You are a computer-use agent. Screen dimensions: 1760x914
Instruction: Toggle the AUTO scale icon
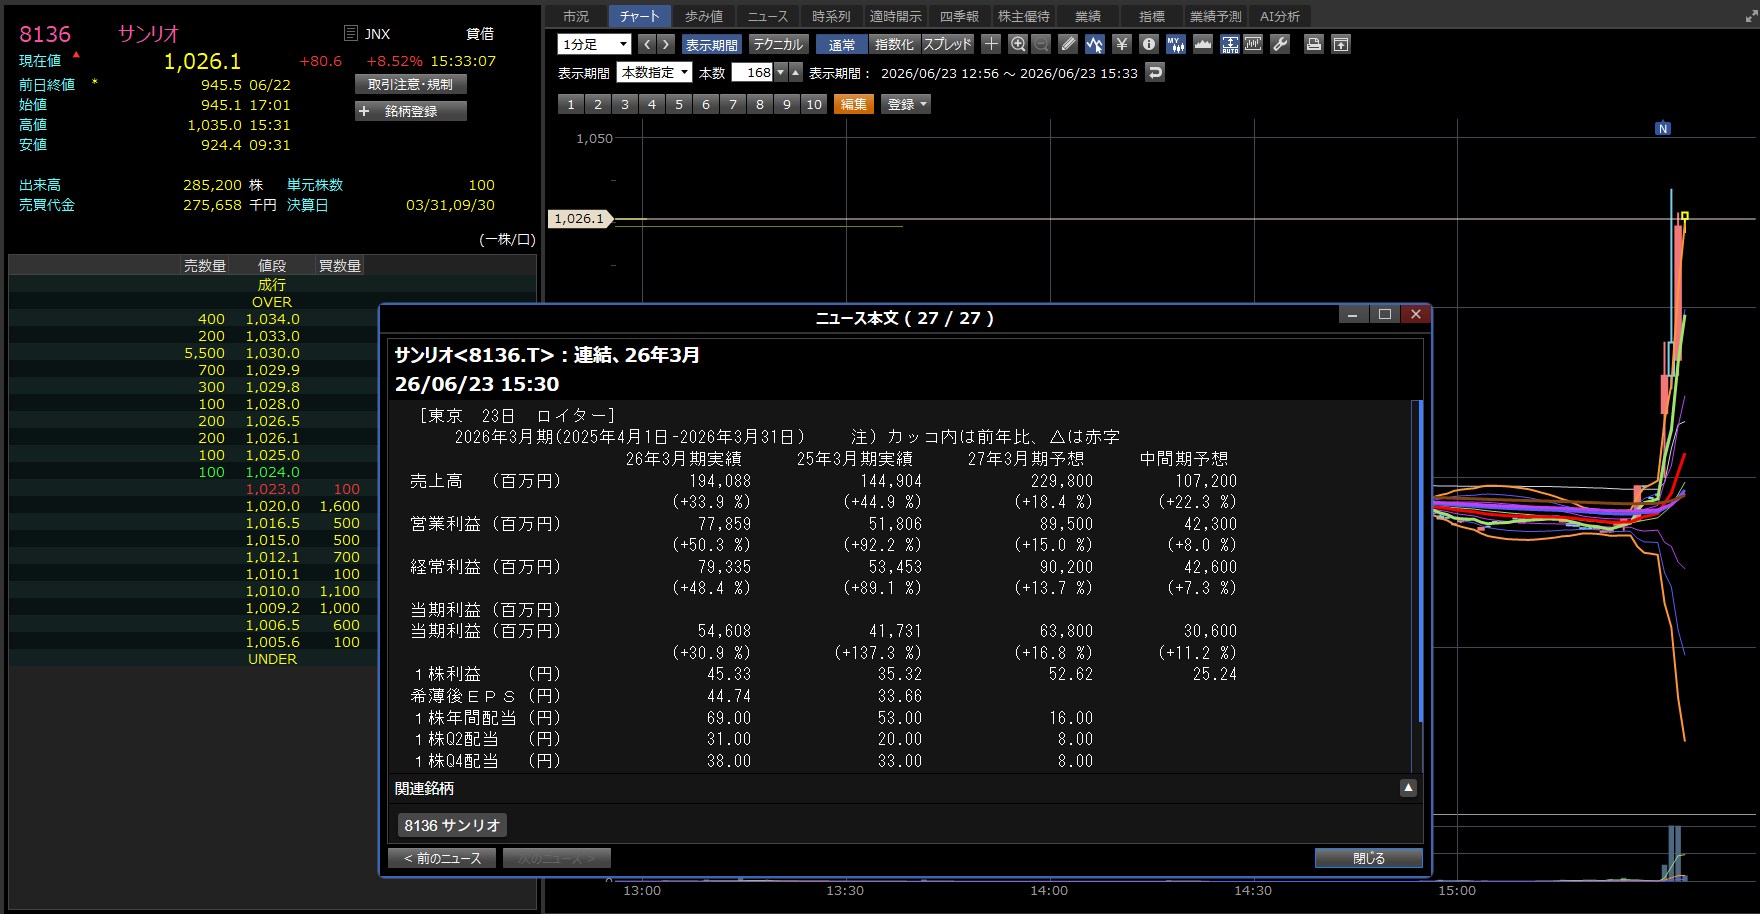(x=1230, y=44)
